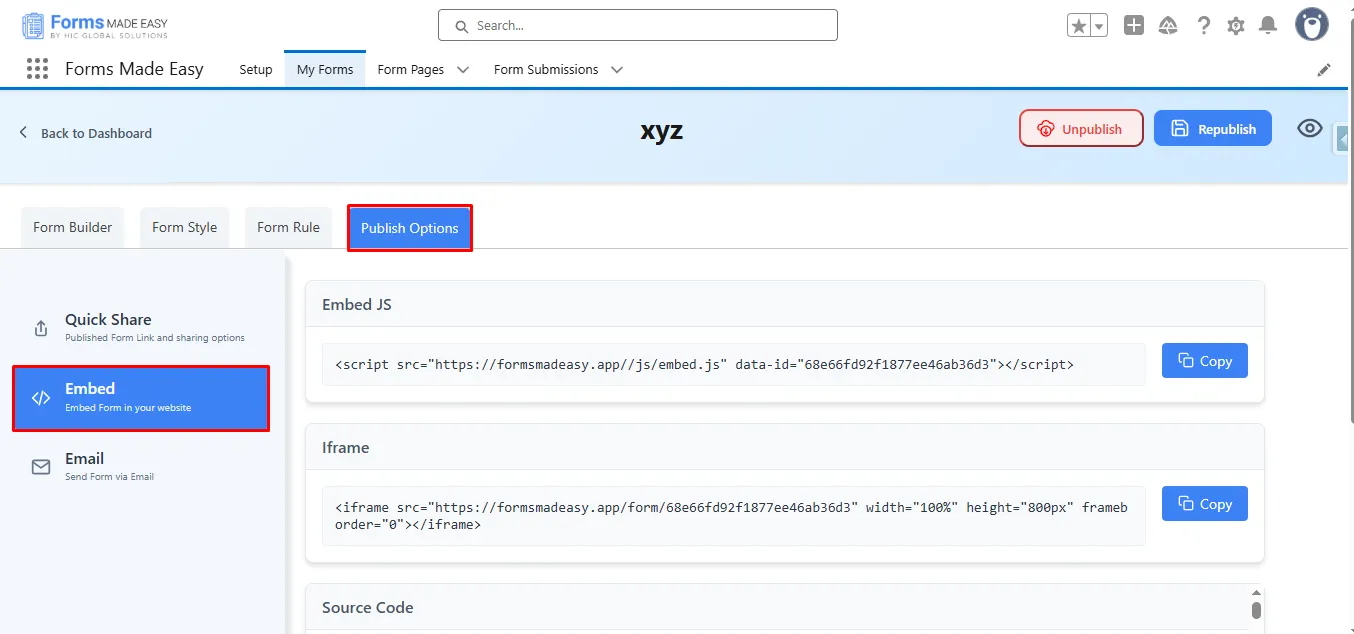Switch to the Form Style tab
The width and height of the screenshot is (1354, 634).
click(x=184, y=227)
